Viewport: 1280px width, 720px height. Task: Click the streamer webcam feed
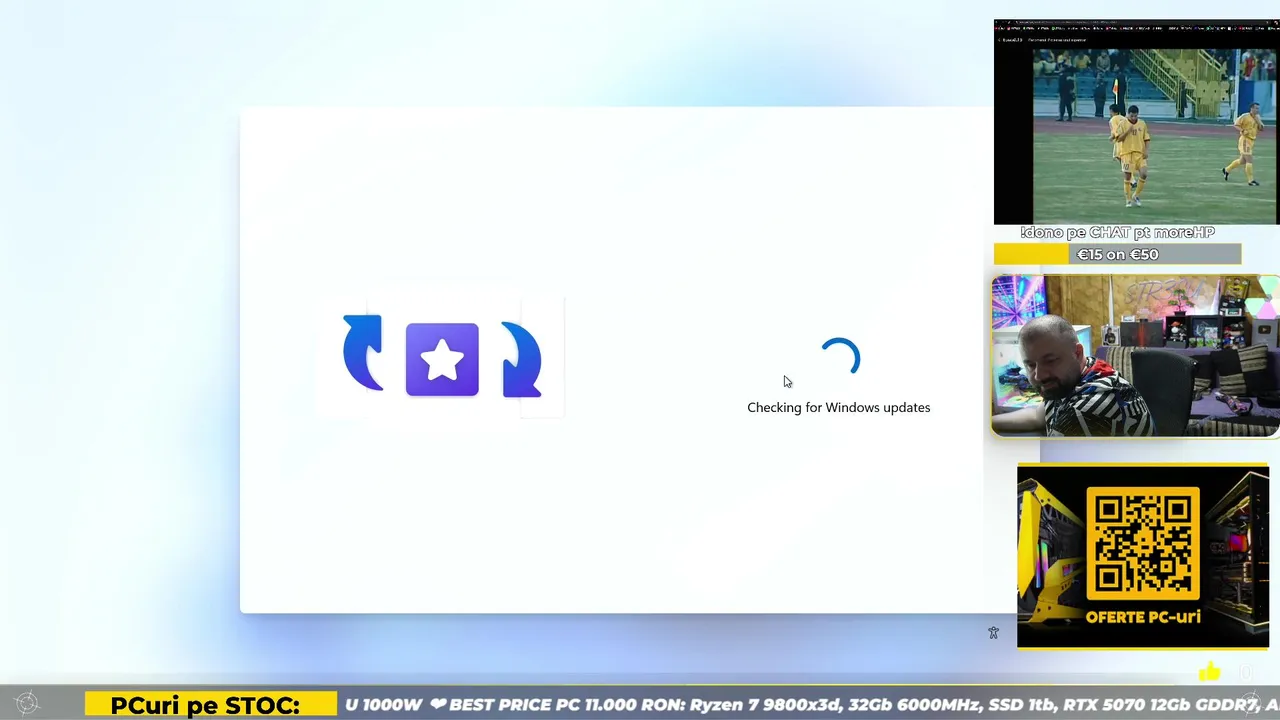[x=1136, y=356]
